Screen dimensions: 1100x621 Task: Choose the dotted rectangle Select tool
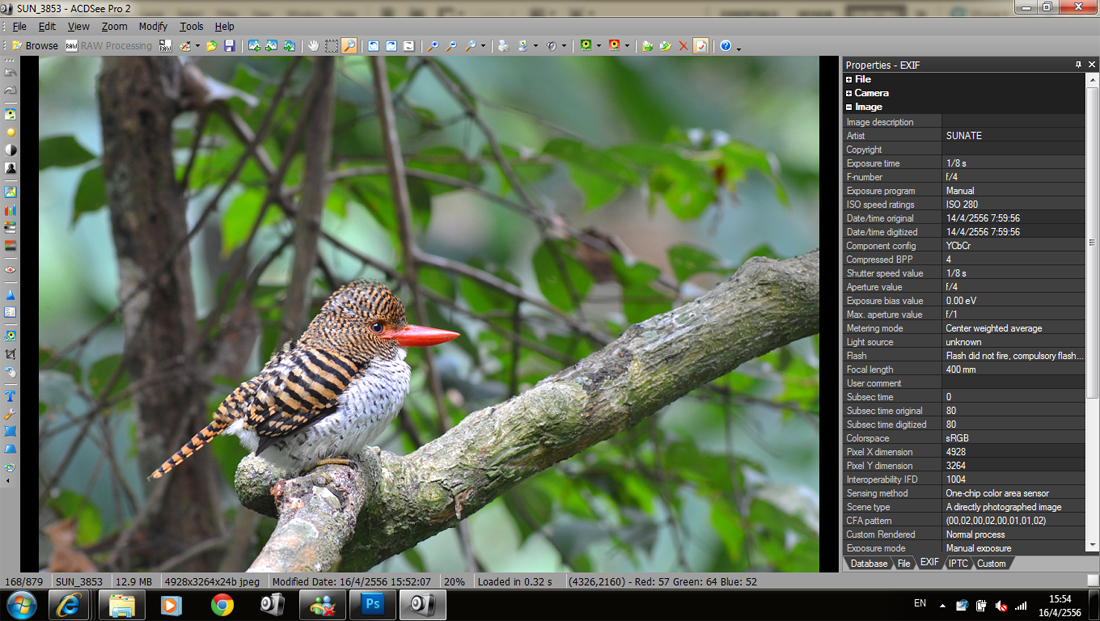(331, 46)
